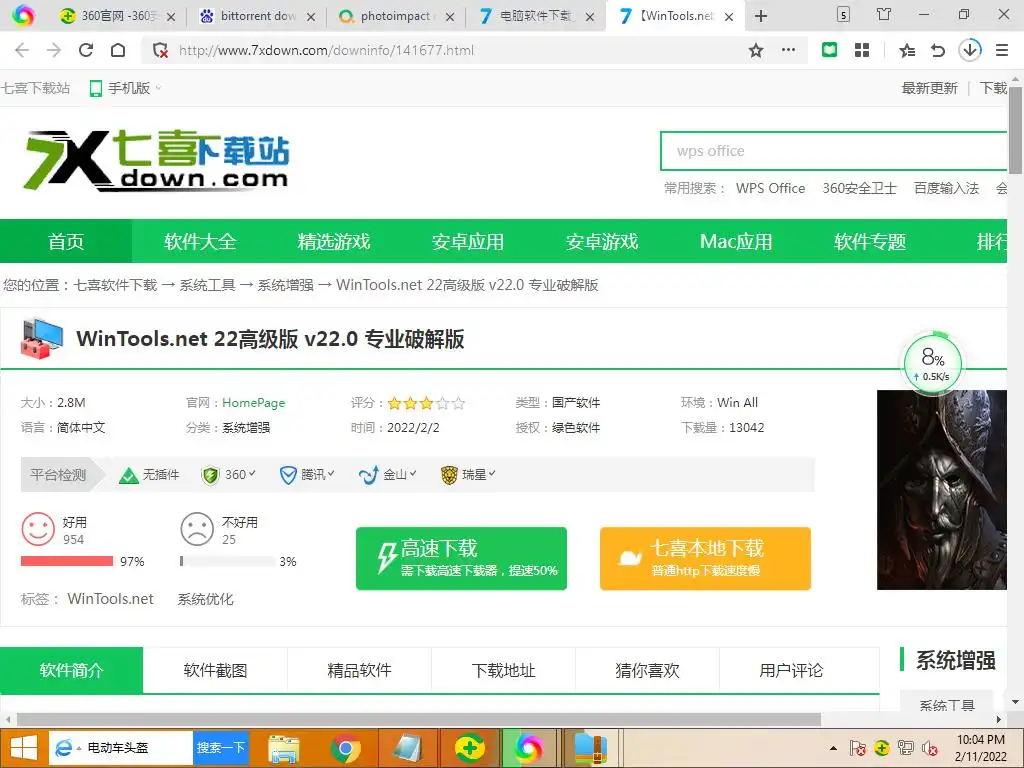The width and height of the screenshot is (1024, 768).
Task: Click the green 360 plus taskbar icon
Action: (469, 748)
